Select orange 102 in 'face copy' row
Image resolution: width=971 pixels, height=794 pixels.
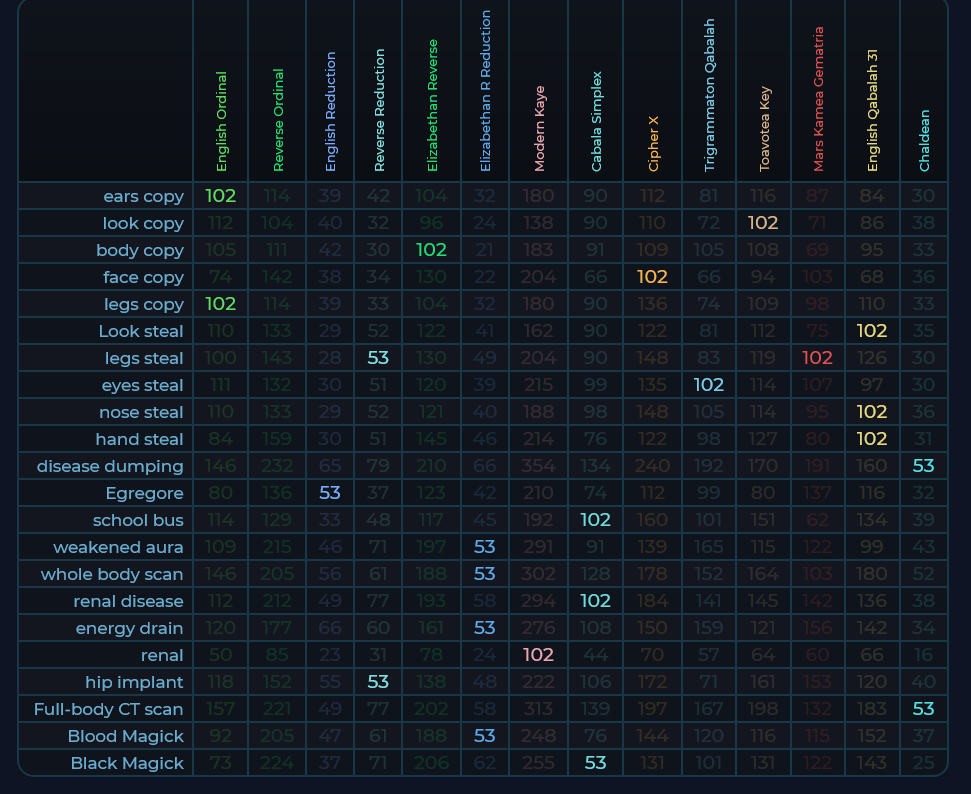[x=652, y=277]
